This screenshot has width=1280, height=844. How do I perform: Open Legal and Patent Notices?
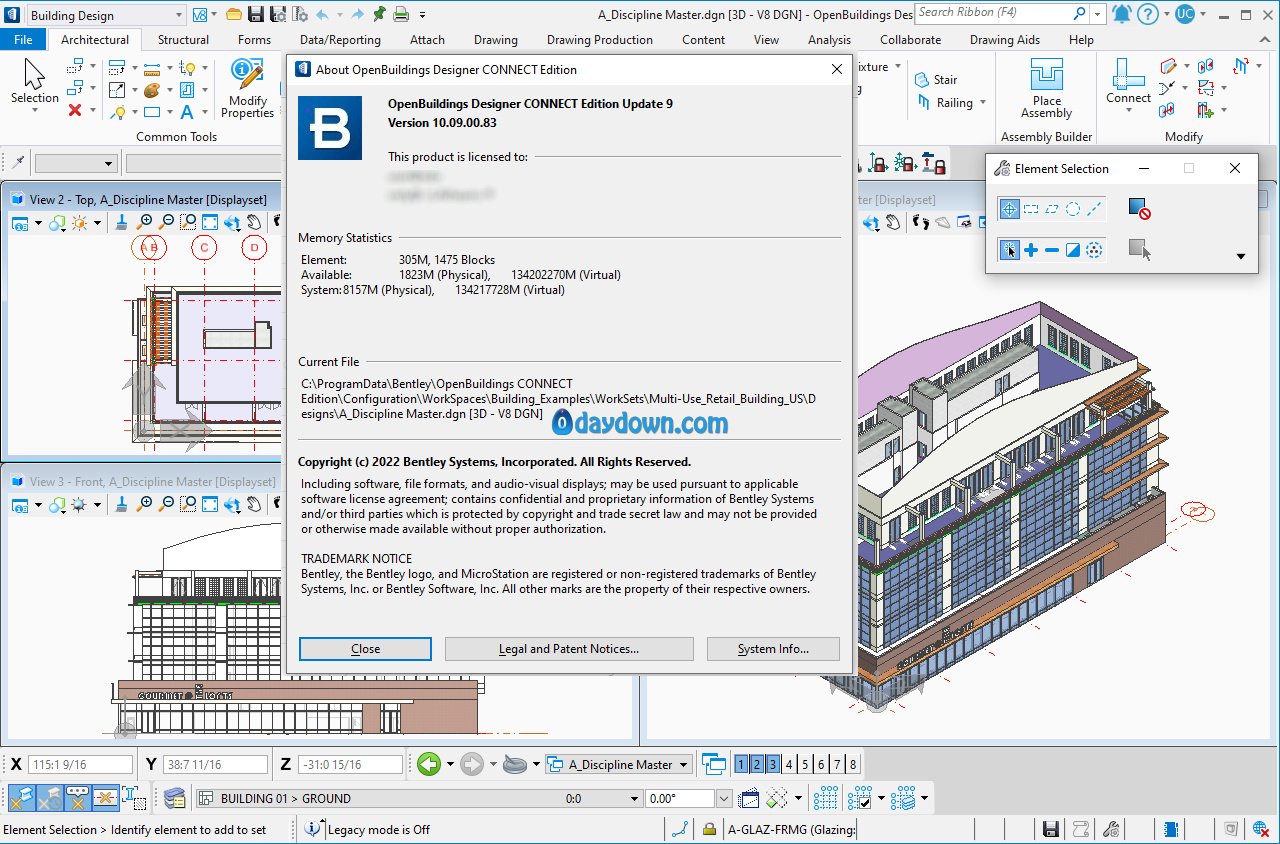(569, 649)
